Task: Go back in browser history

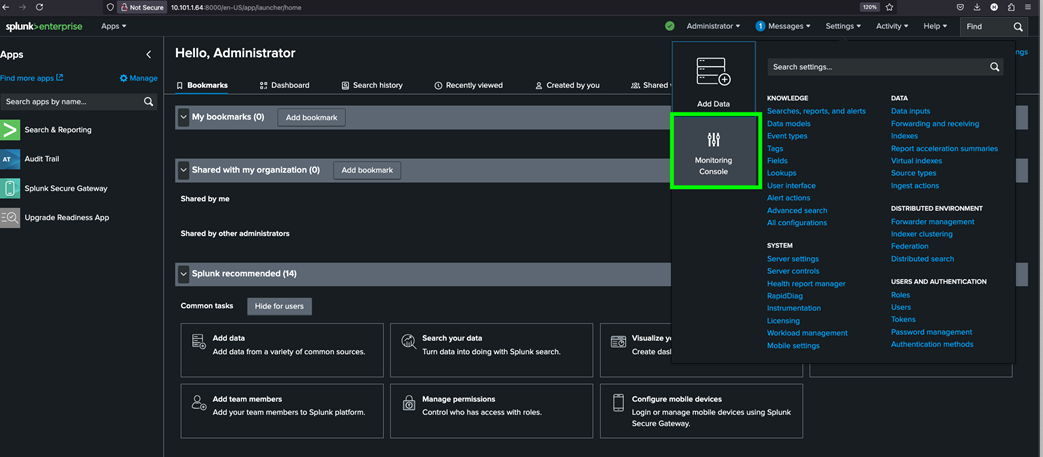Action: (x=6, y=7)
